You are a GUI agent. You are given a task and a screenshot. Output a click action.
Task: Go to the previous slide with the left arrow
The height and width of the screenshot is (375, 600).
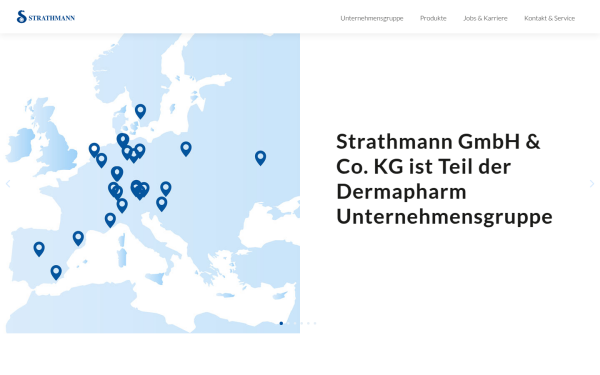[8, 184]
